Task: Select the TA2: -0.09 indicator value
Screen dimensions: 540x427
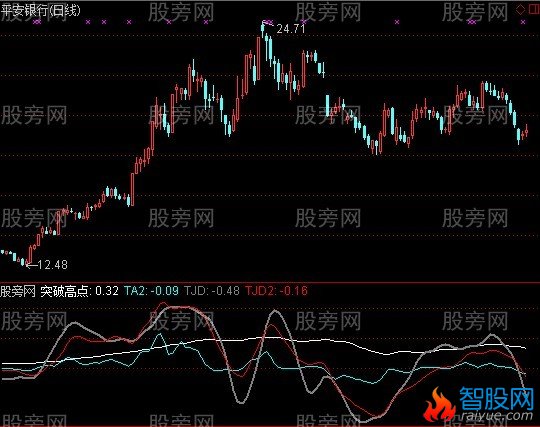Action: tap(151, 291)
